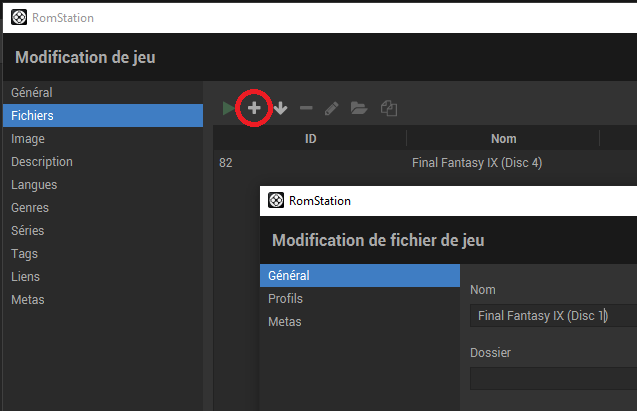This screenshot has height=411, width=637.
Task: Open the Image section
Action: tap(103, 138)
